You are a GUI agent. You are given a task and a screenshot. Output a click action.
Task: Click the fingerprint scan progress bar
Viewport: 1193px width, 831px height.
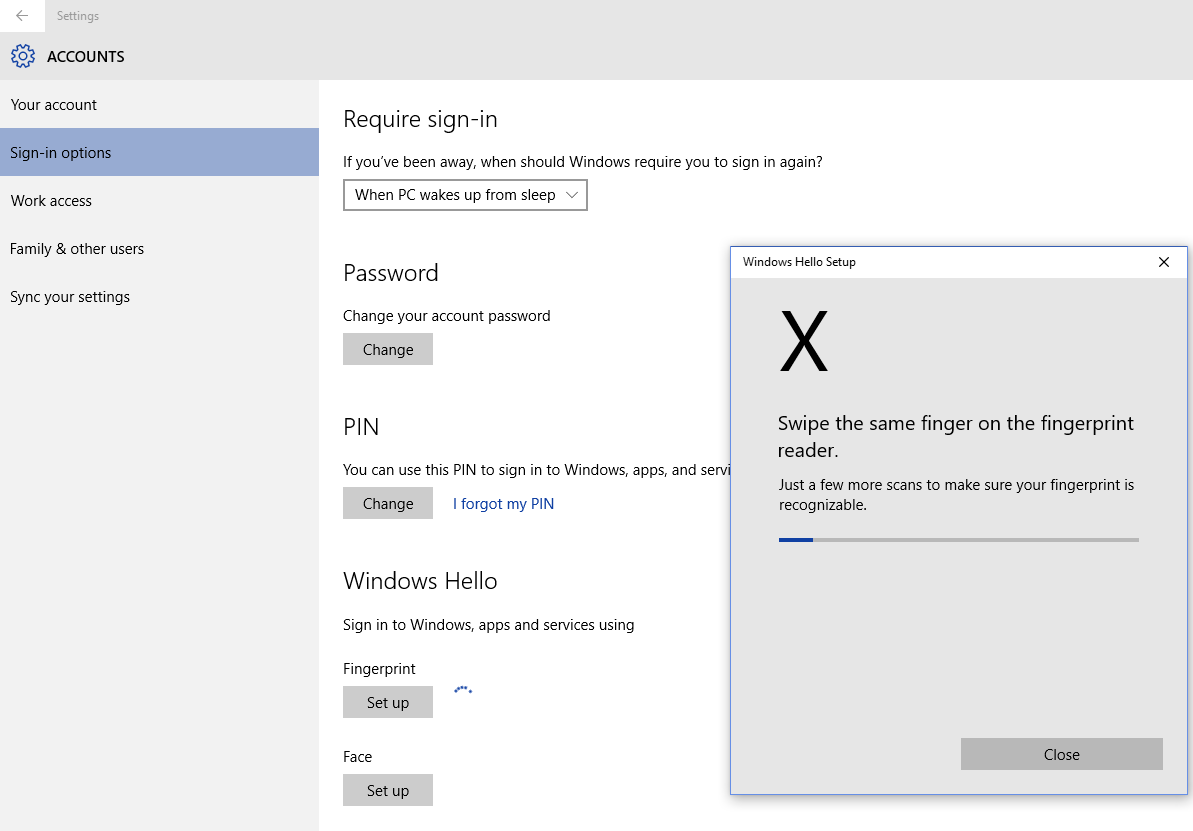click(959, 540)
